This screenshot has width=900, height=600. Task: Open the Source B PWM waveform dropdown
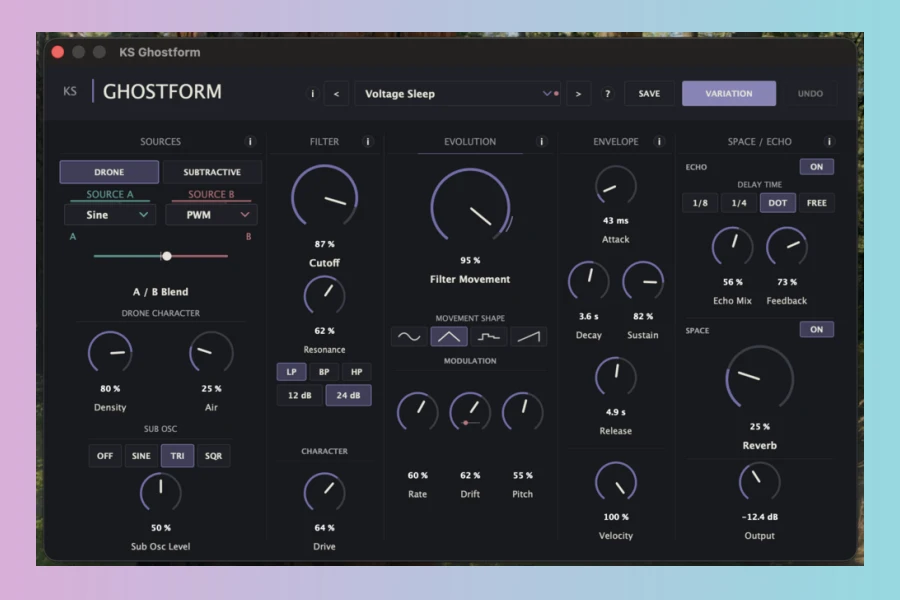[211, 215]
